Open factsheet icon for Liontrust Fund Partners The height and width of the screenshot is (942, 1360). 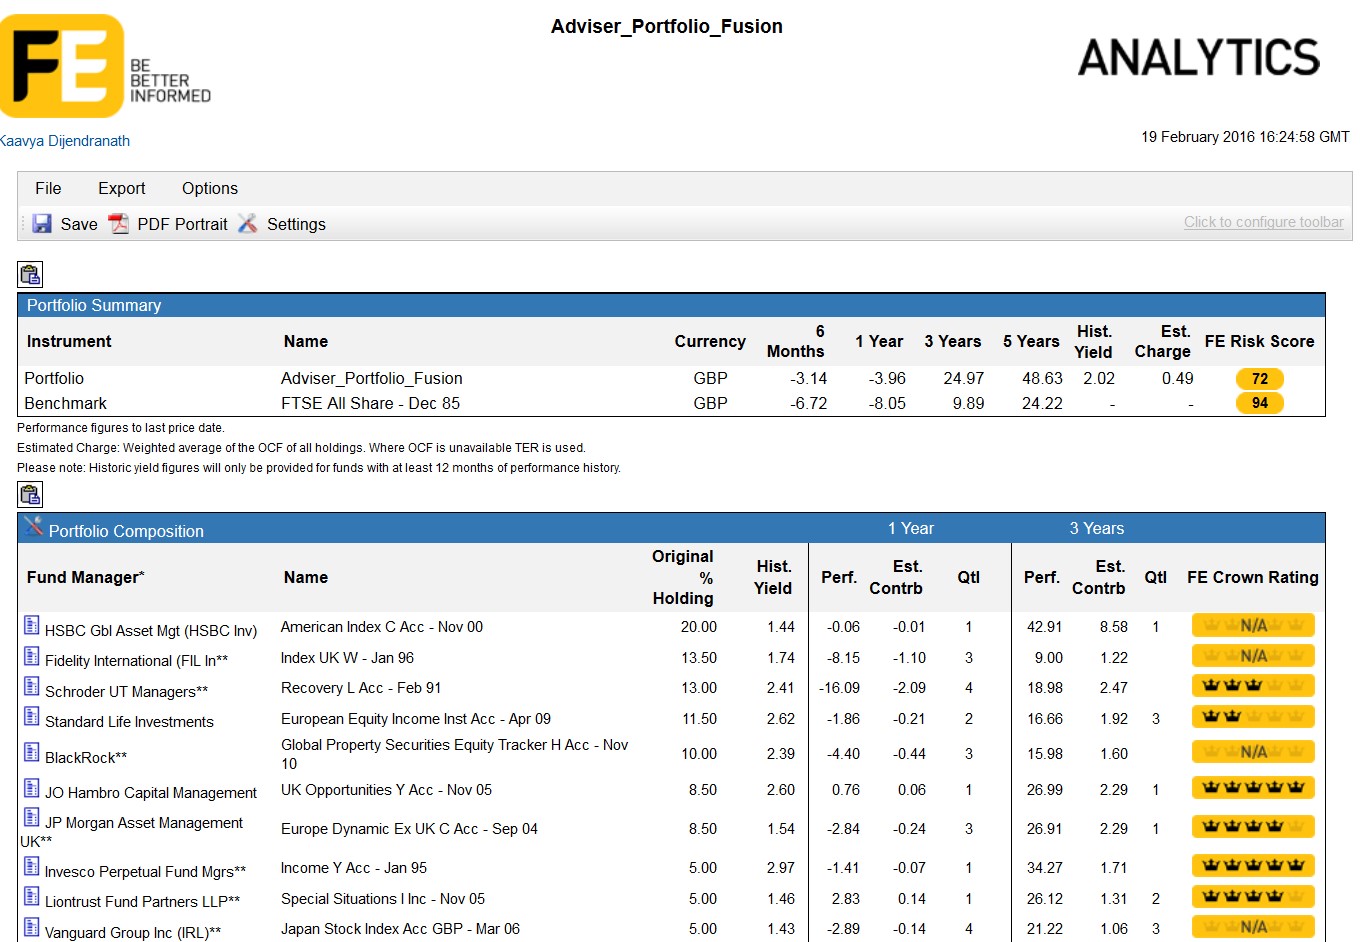pyautogui.click(x=32, y=897)
